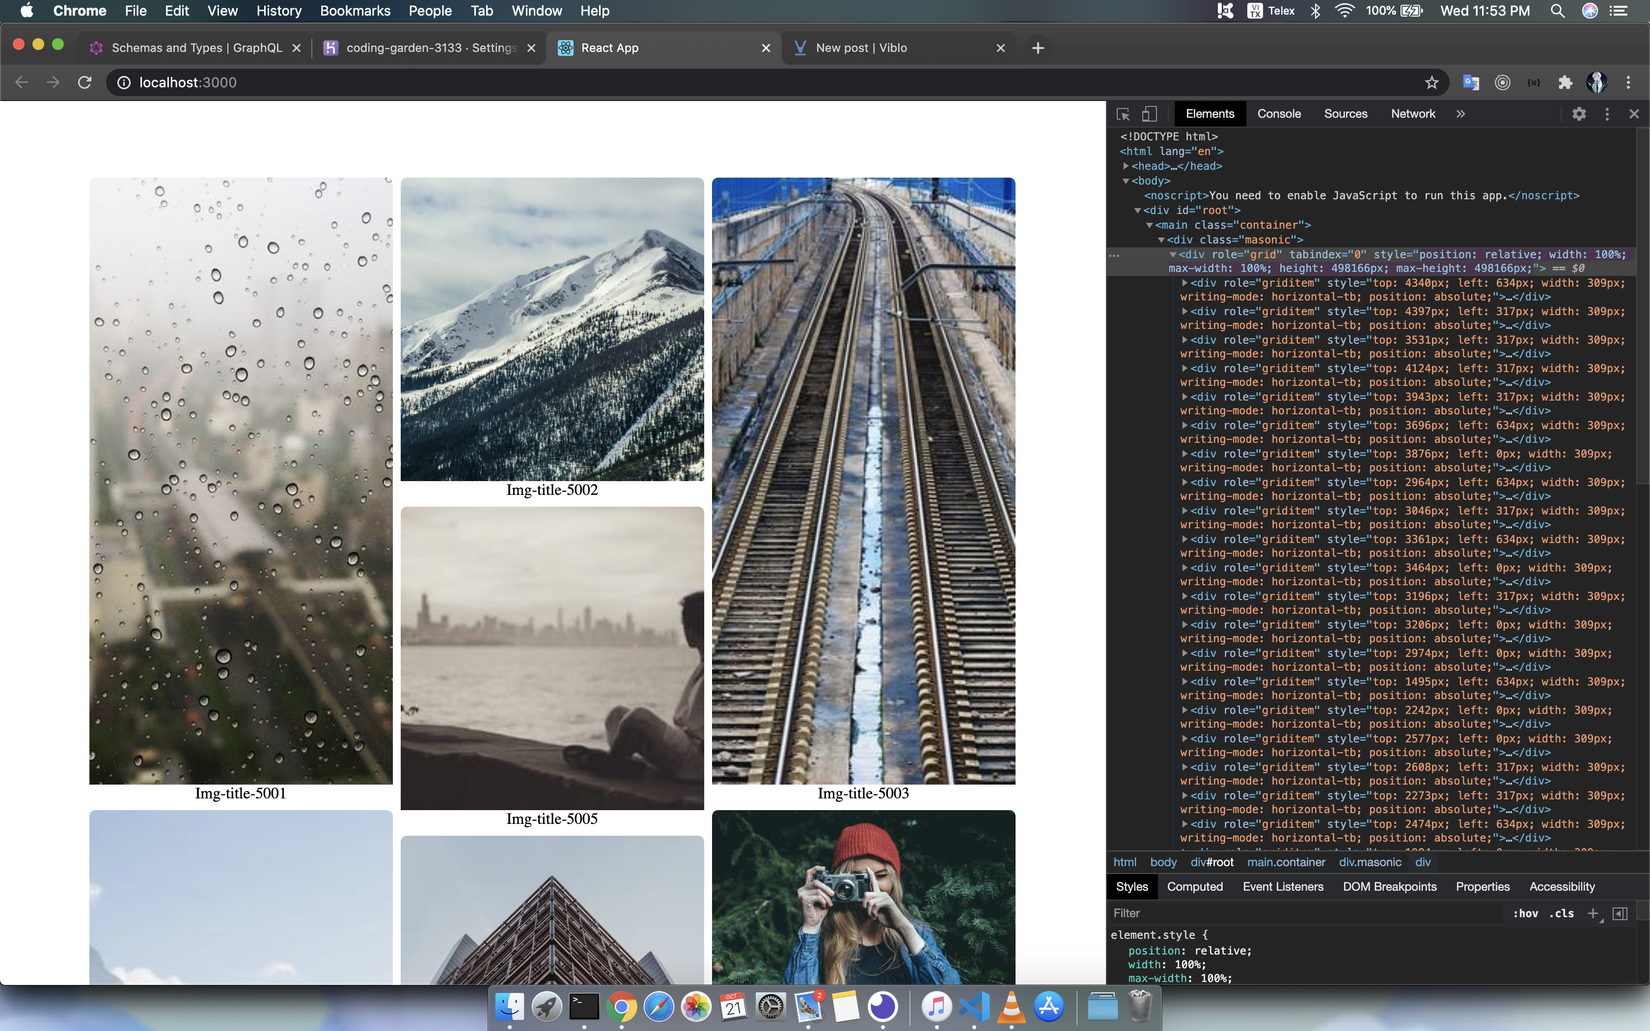Open the Chrome extensions puzzle icon

pyautogui.click(x=1565, y=83)
